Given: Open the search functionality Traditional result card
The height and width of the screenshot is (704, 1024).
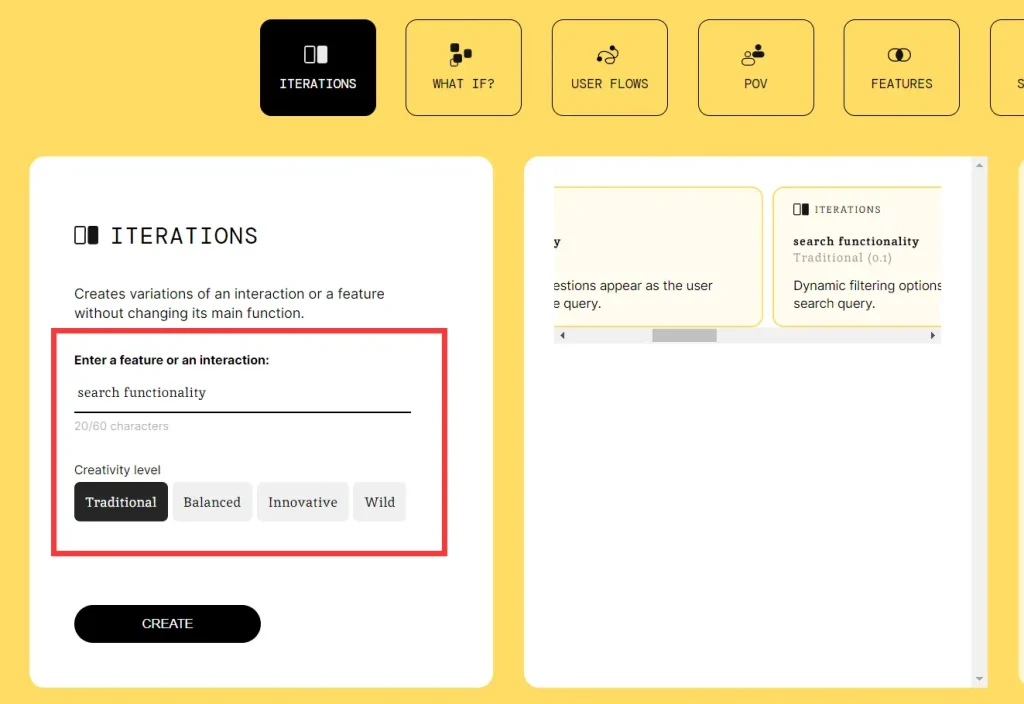Looking at the screenshot, I should 858,257.
